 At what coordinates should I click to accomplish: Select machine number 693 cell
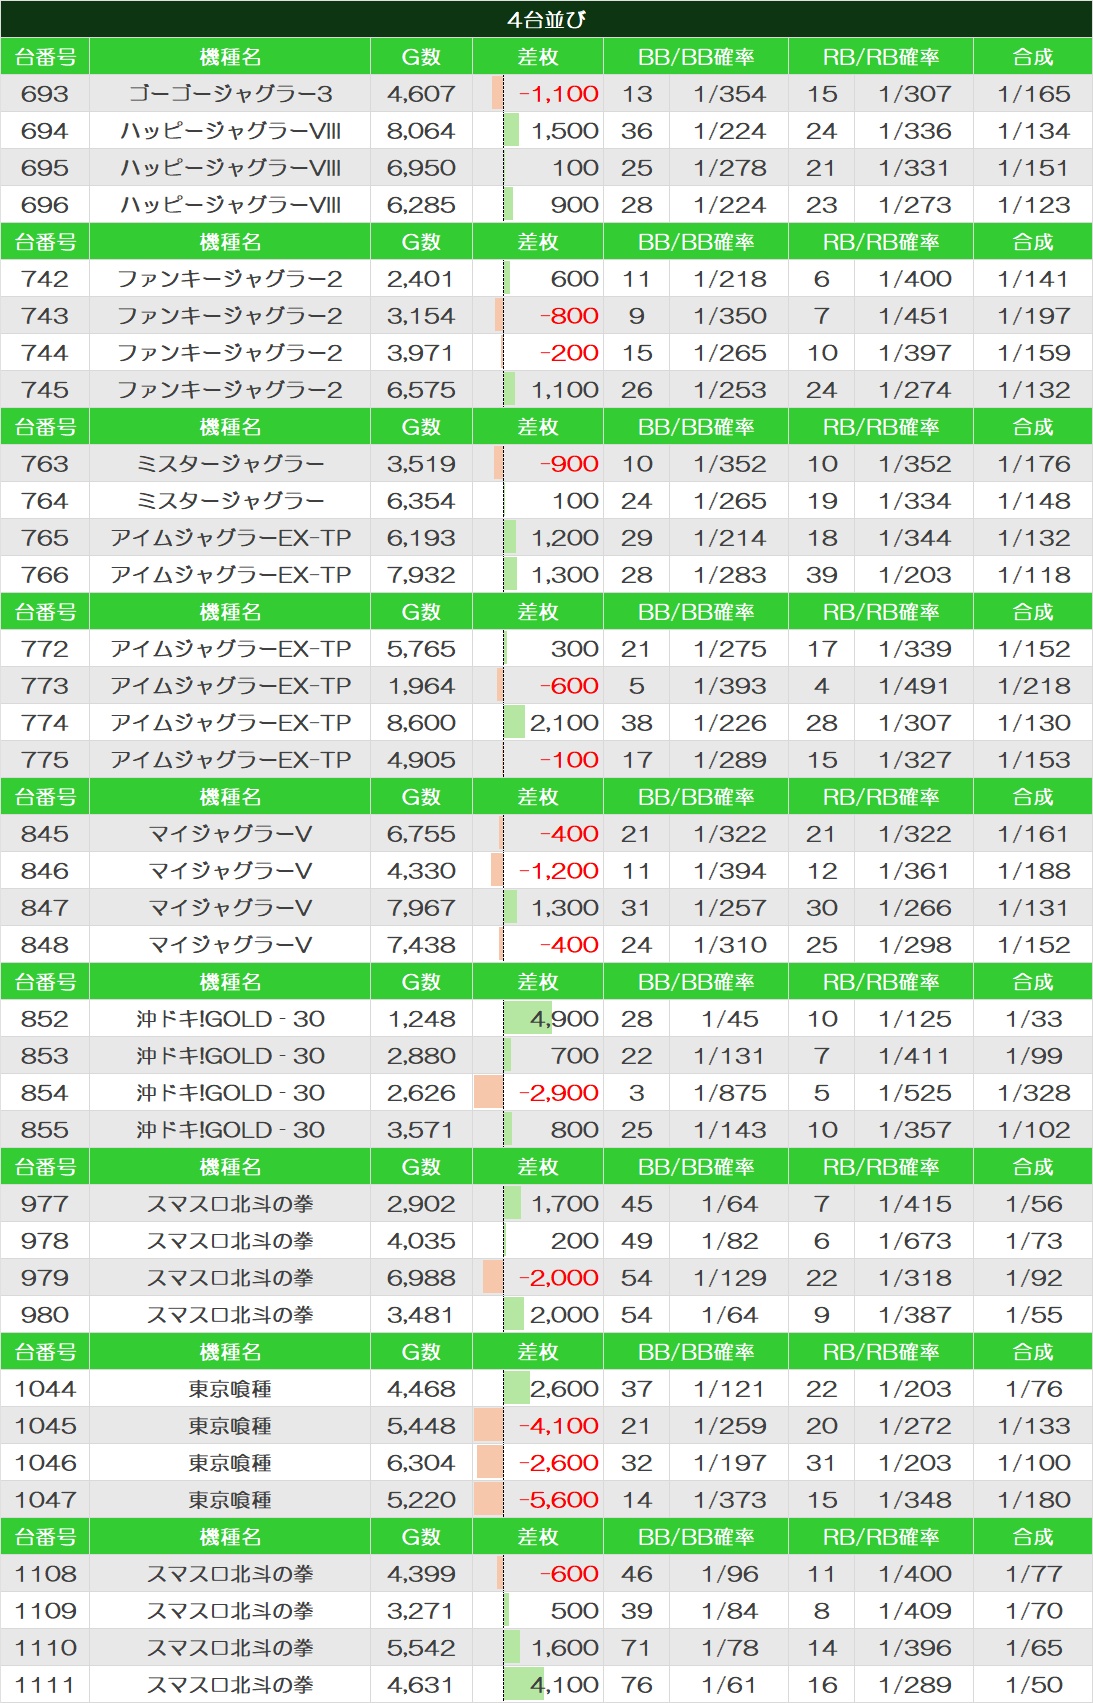point(45,94)
